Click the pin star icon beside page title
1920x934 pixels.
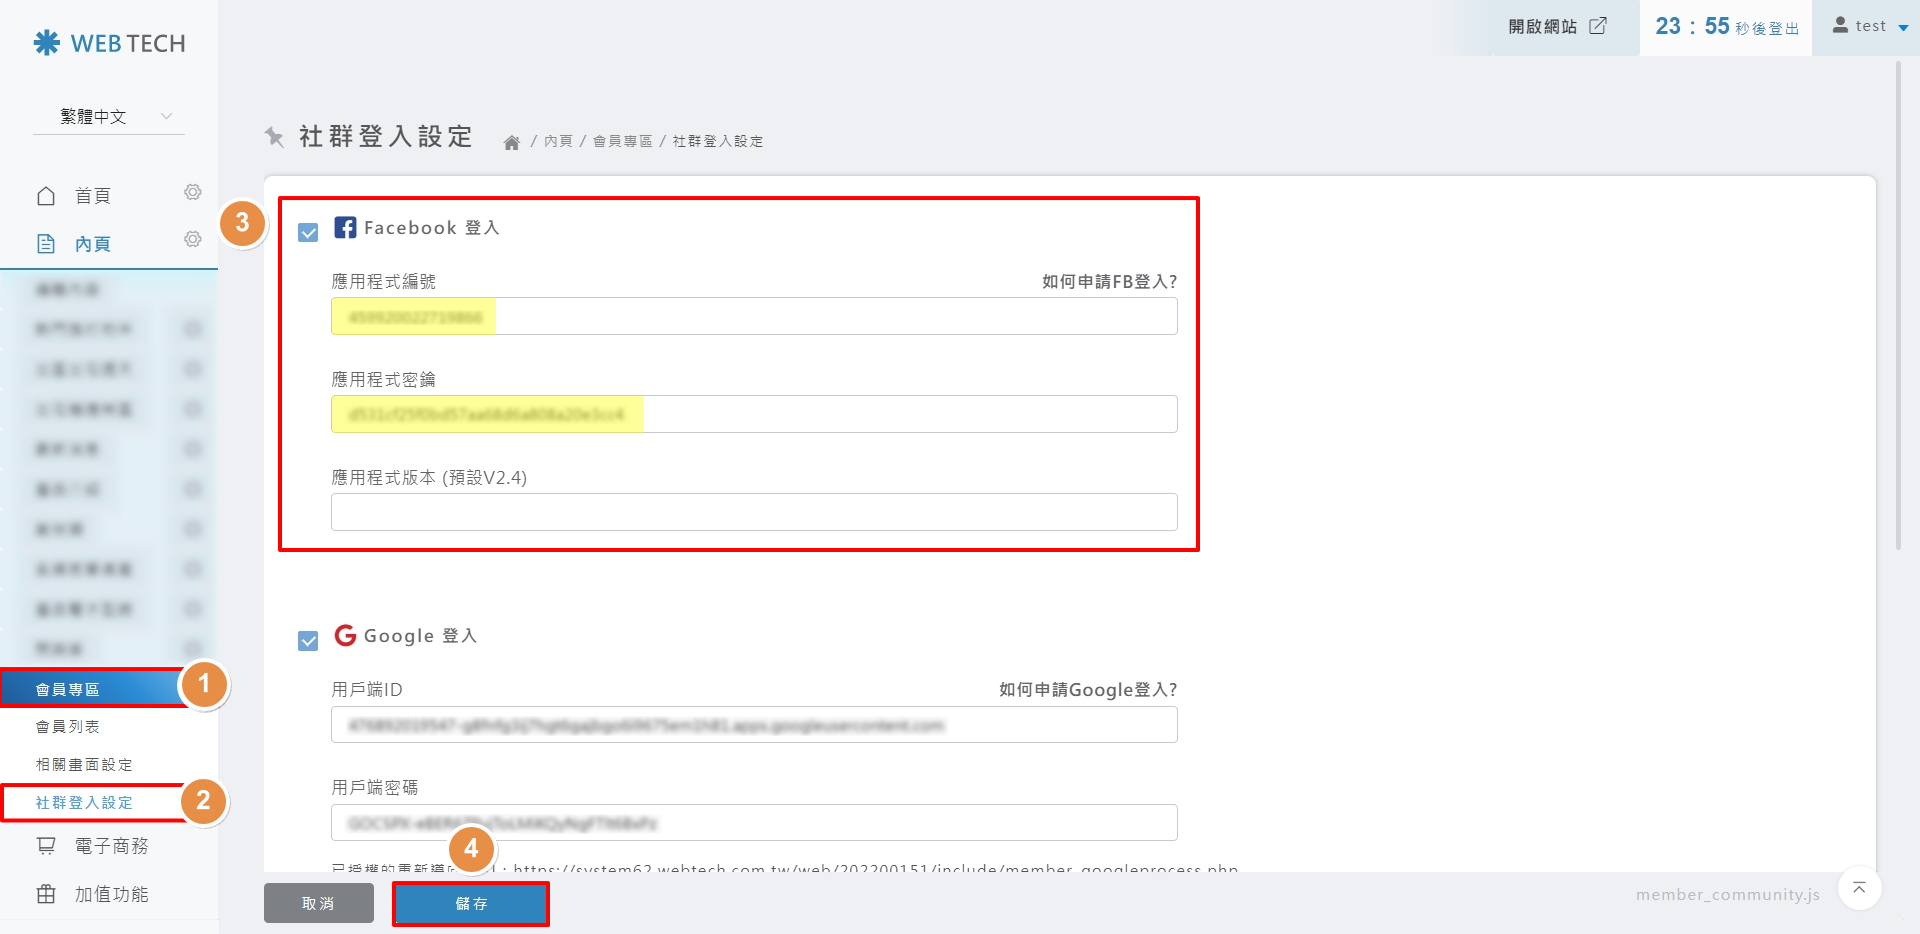pos(274,136)
